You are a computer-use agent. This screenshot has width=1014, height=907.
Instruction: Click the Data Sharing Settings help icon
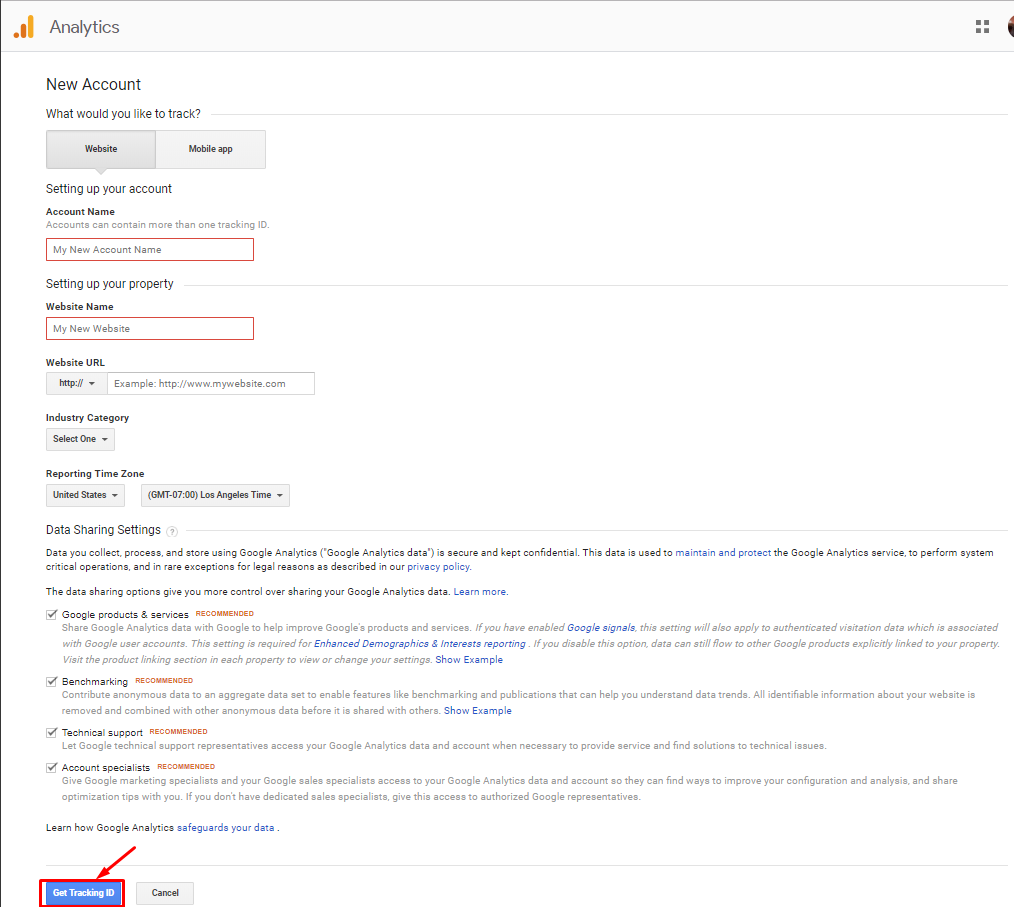[x=172, y=531]
